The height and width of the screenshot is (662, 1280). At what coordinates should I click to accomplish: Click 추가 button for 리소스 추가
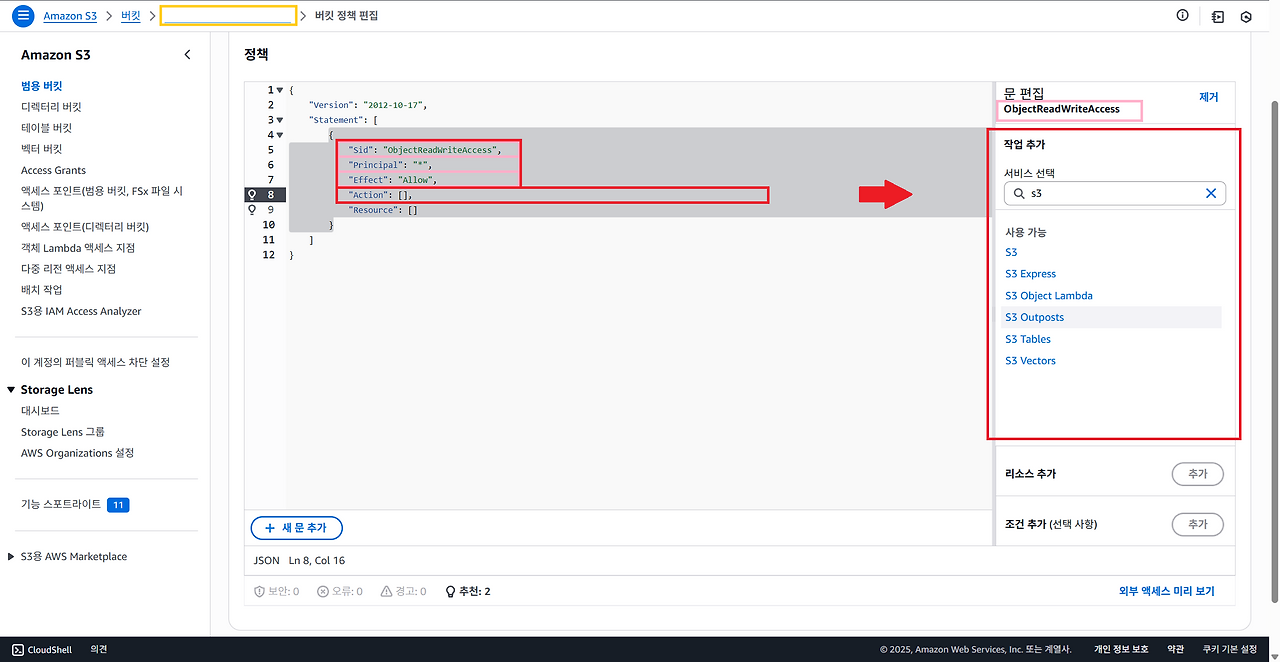click(1197, 474)
